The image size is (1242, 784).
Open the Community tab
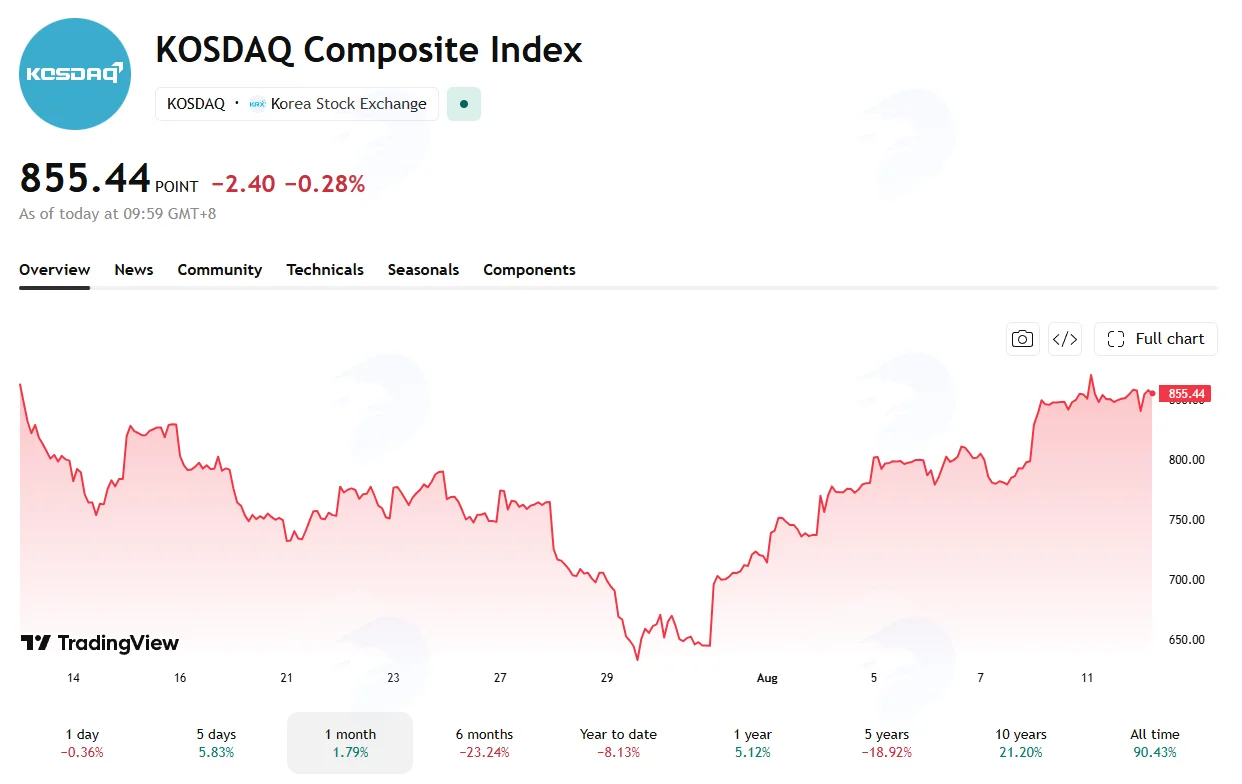point(220,270)
